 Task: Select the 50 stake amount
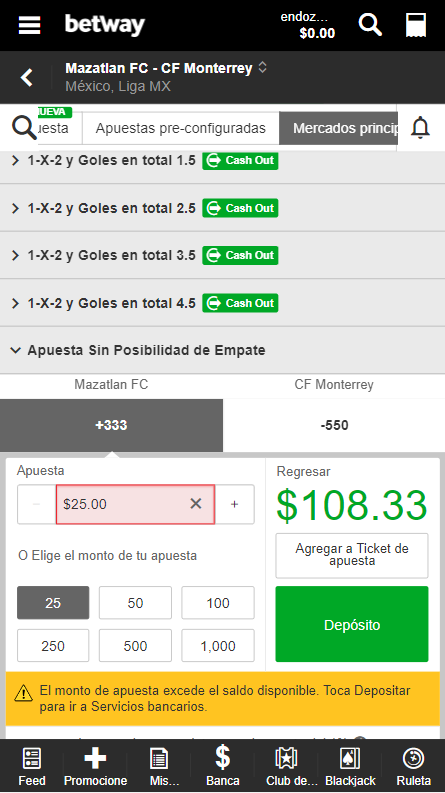[x=135, y=603]
